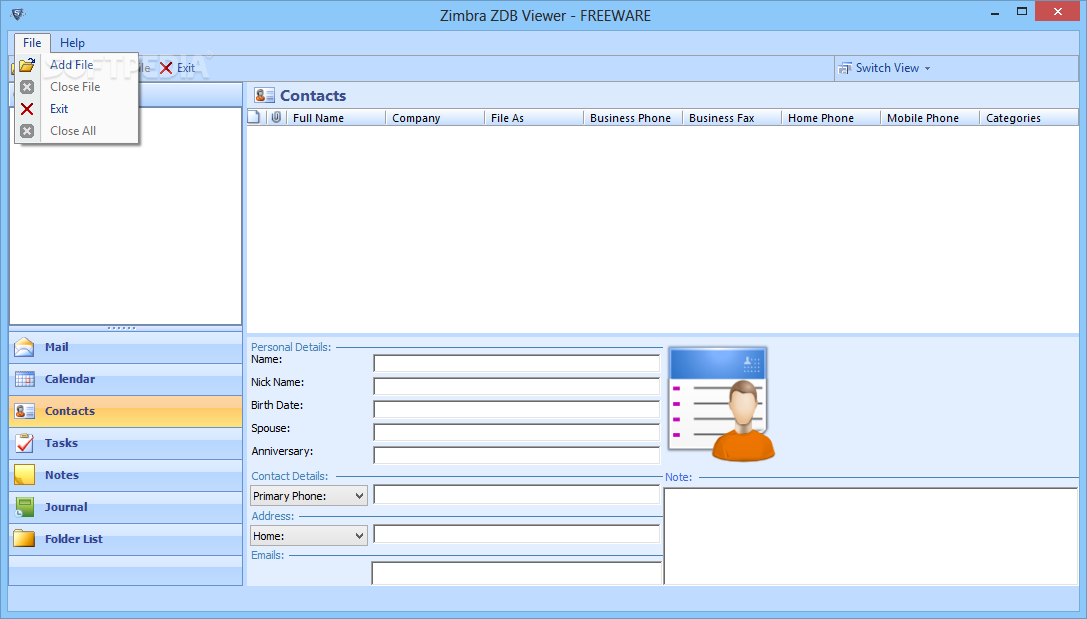Click the app logo in title bar
The image size is (1087, 619).
(x=18, y=14)
